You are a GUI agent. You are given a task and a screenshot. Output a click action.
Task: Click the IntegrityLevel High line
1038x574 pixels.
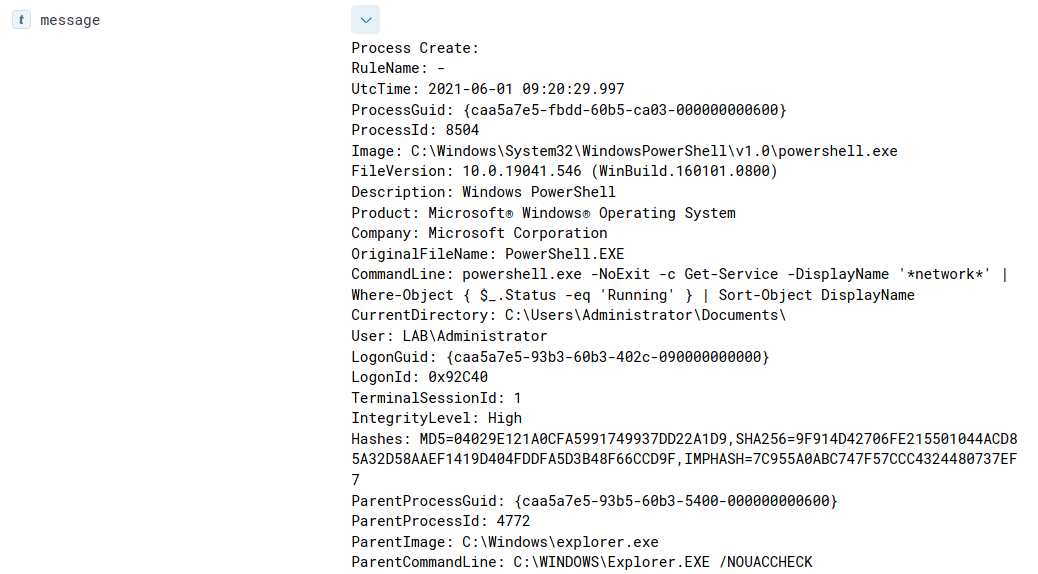[x=436, y=418]
